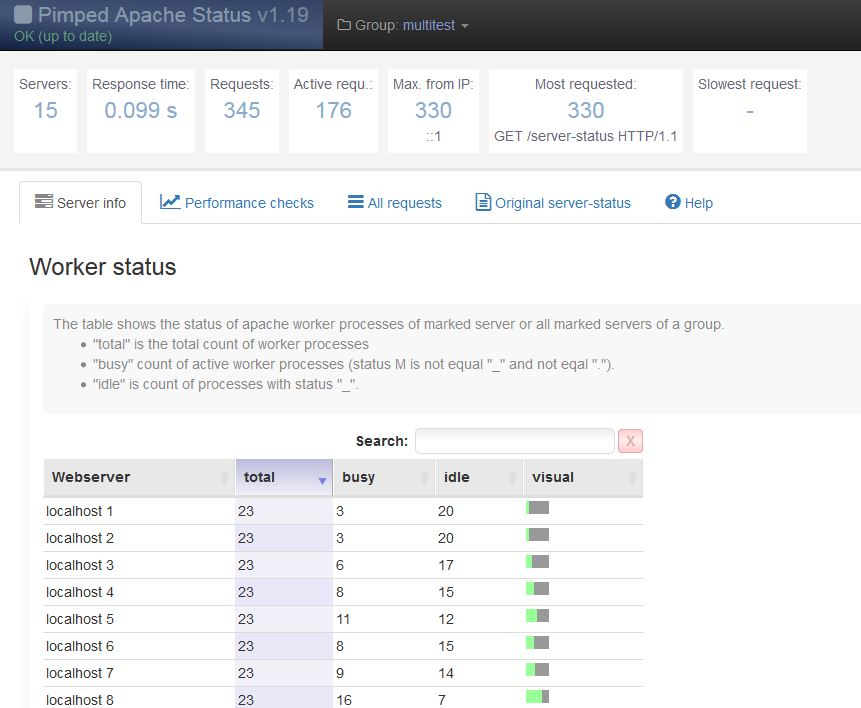Open the All requests tab
The height and width of the screenshot is (708, 861).
[x=394, y=203]
